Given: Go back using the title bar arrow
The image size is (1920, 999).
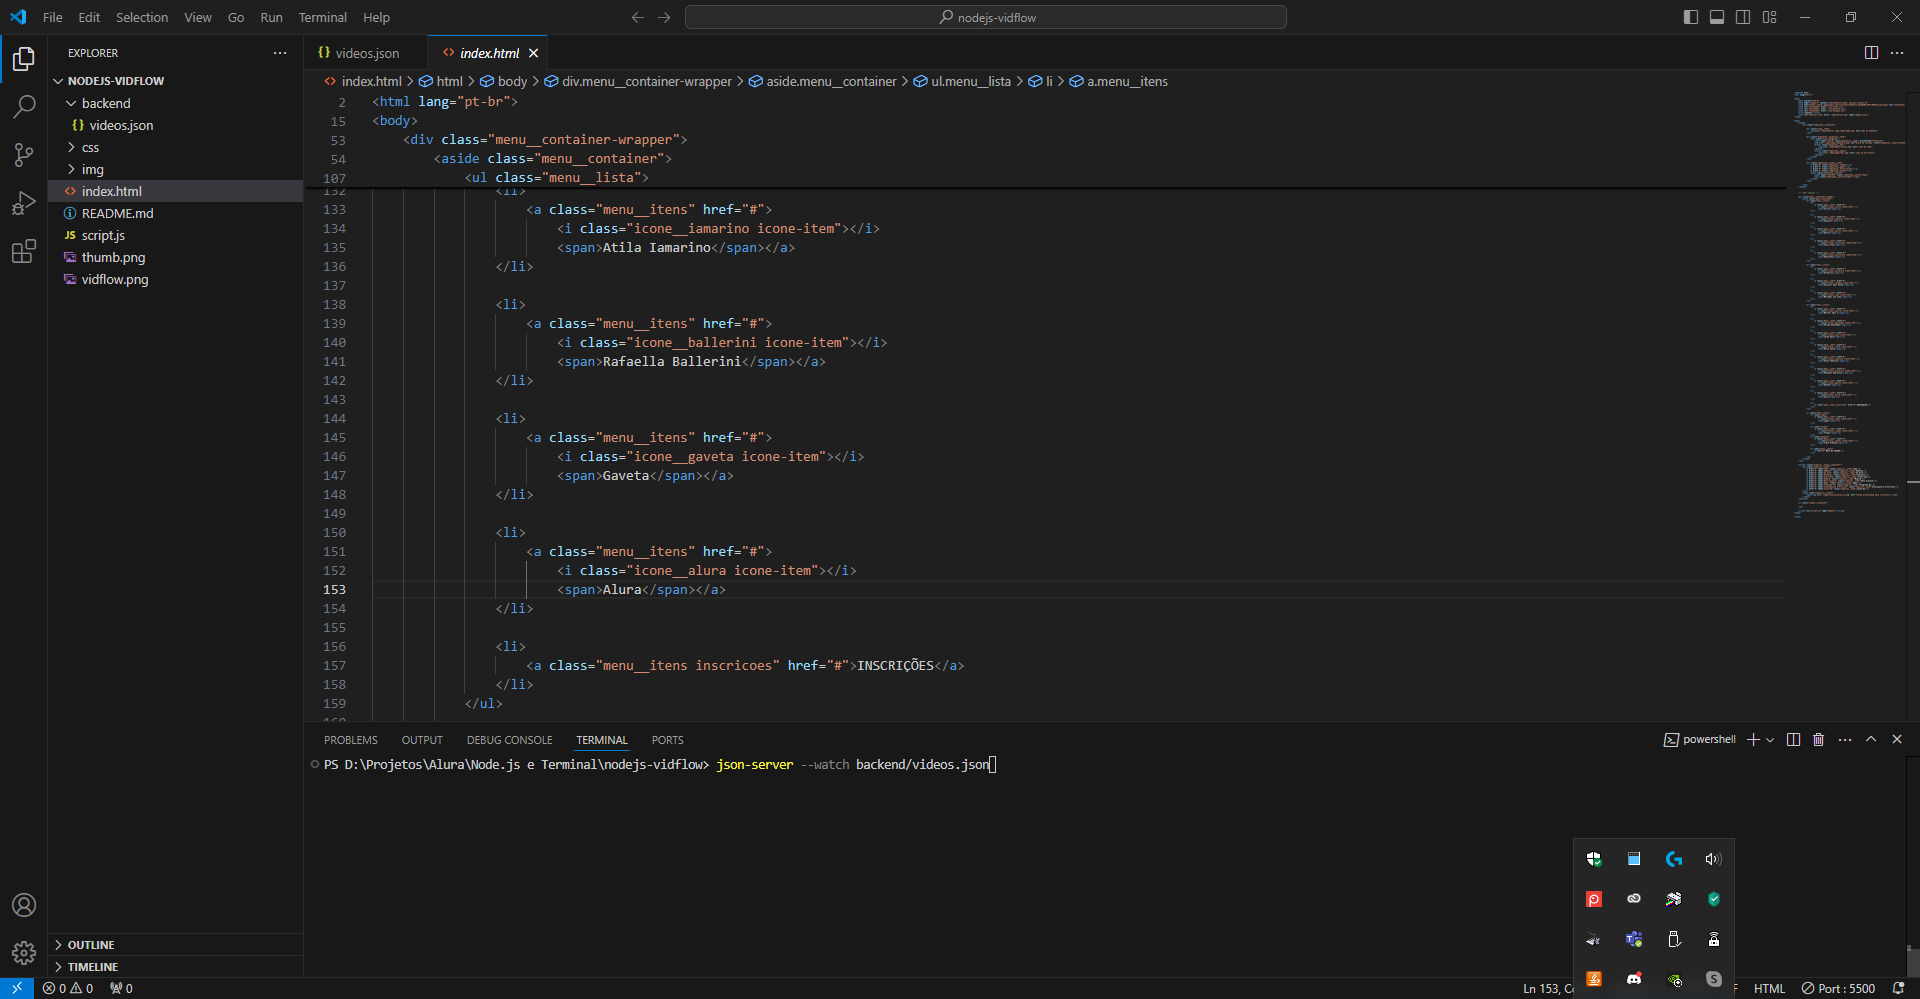Looking at the screenshot, I should pos(638,17).
